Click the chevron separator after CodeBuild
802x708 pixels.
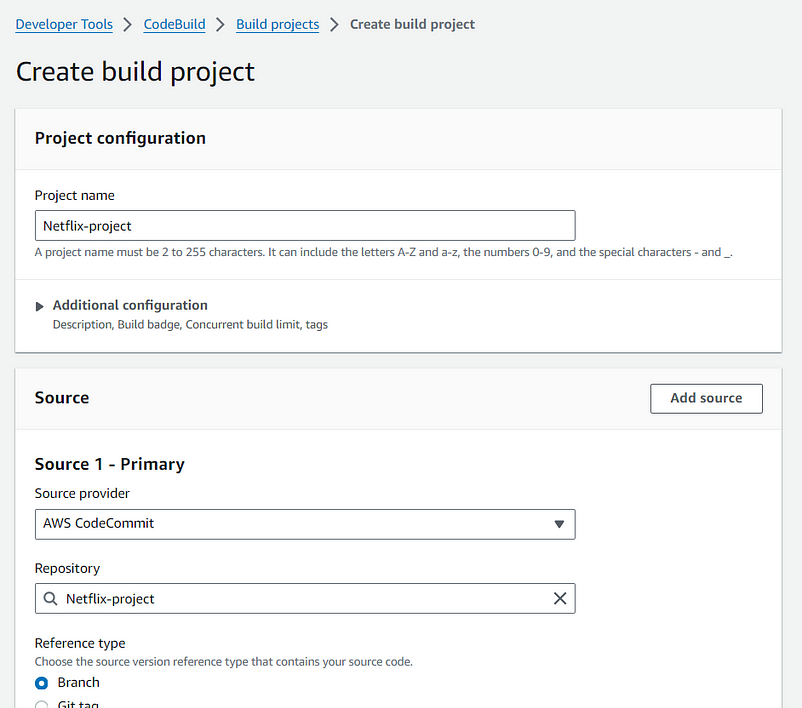pyautogui.click(x=220, y=25)
